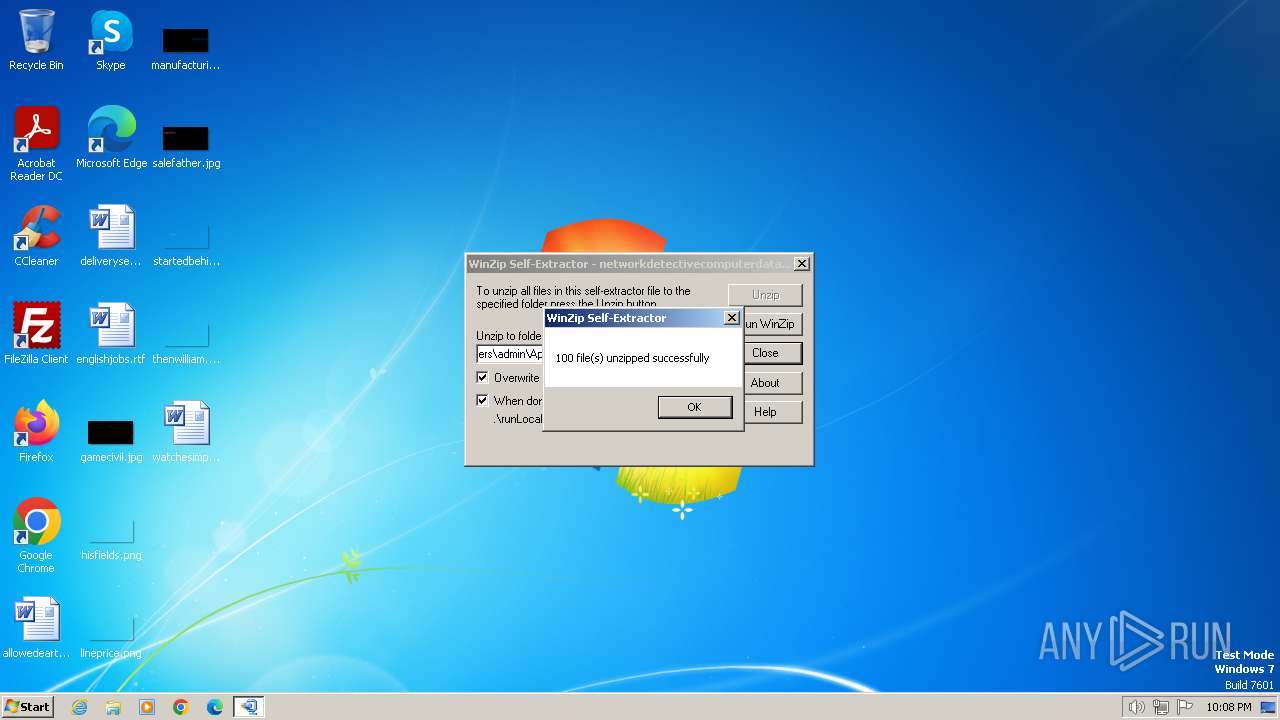1280x720 pixels.
Task: Open Internet Explorer from the taskbar
Action: (79, 707)
